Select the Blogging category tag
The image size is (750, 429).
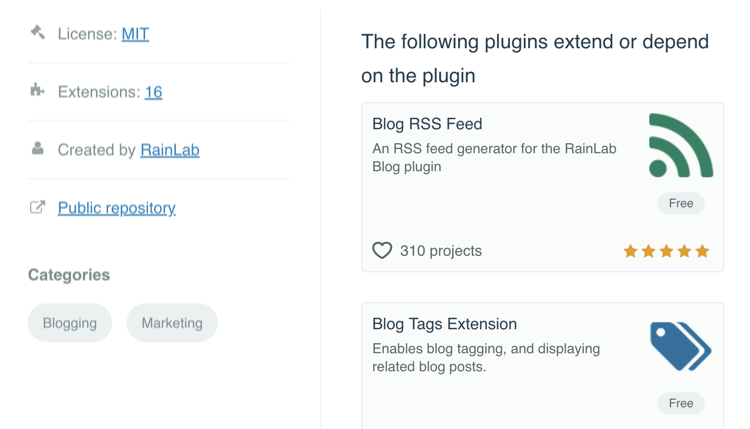[x=70, y=323]
